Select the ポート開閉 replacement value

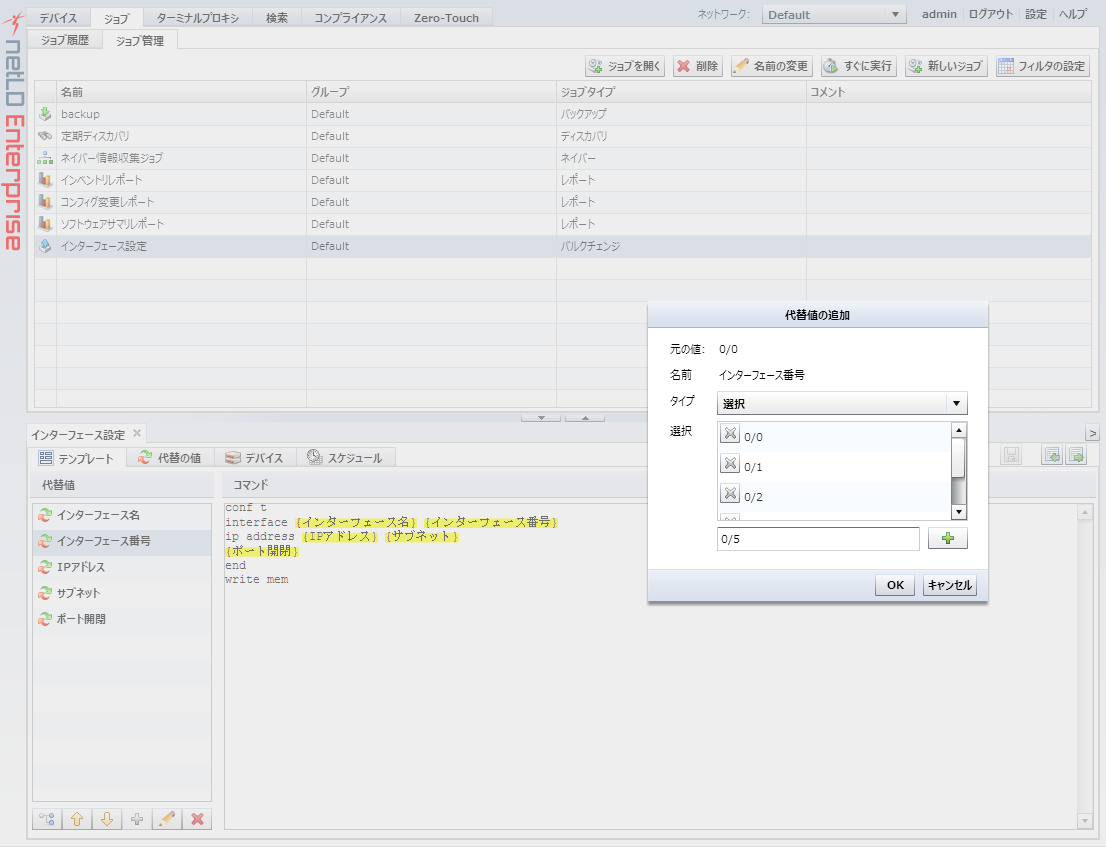pyautogui.click(x=121, y=619)
